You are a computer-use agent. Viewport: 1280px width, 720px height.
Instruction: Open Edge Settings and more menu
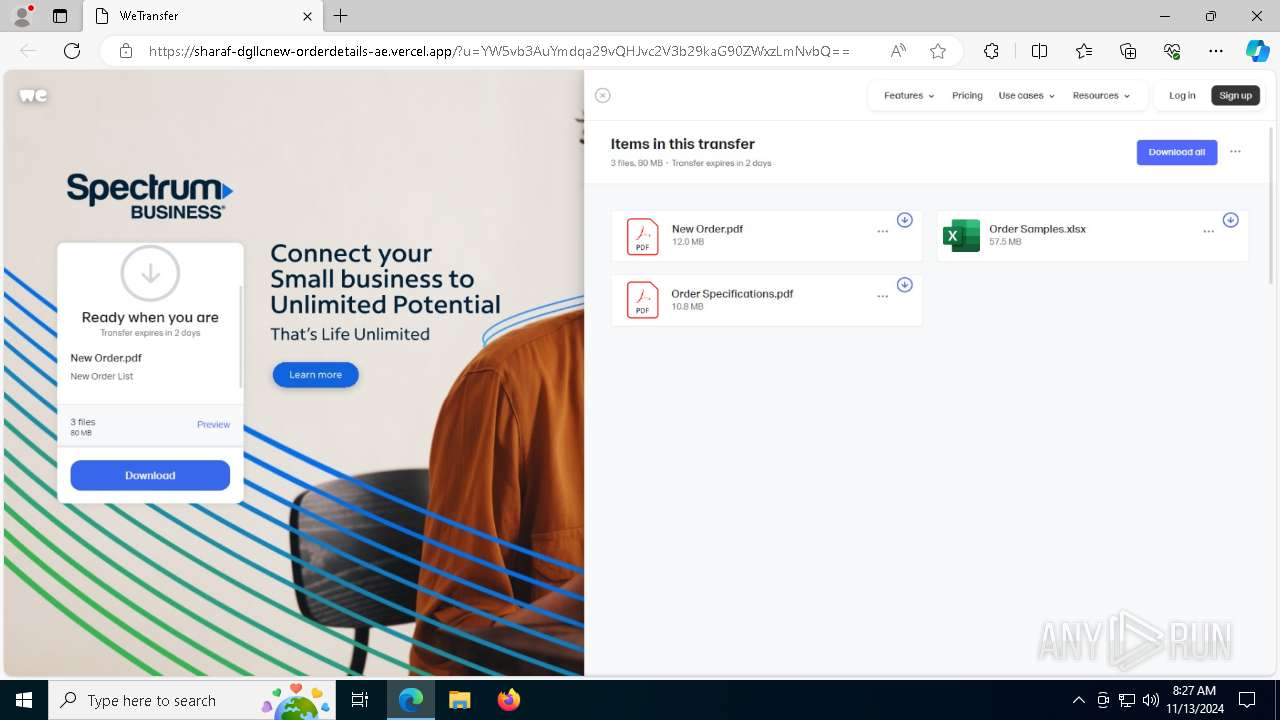point(1216,51)
